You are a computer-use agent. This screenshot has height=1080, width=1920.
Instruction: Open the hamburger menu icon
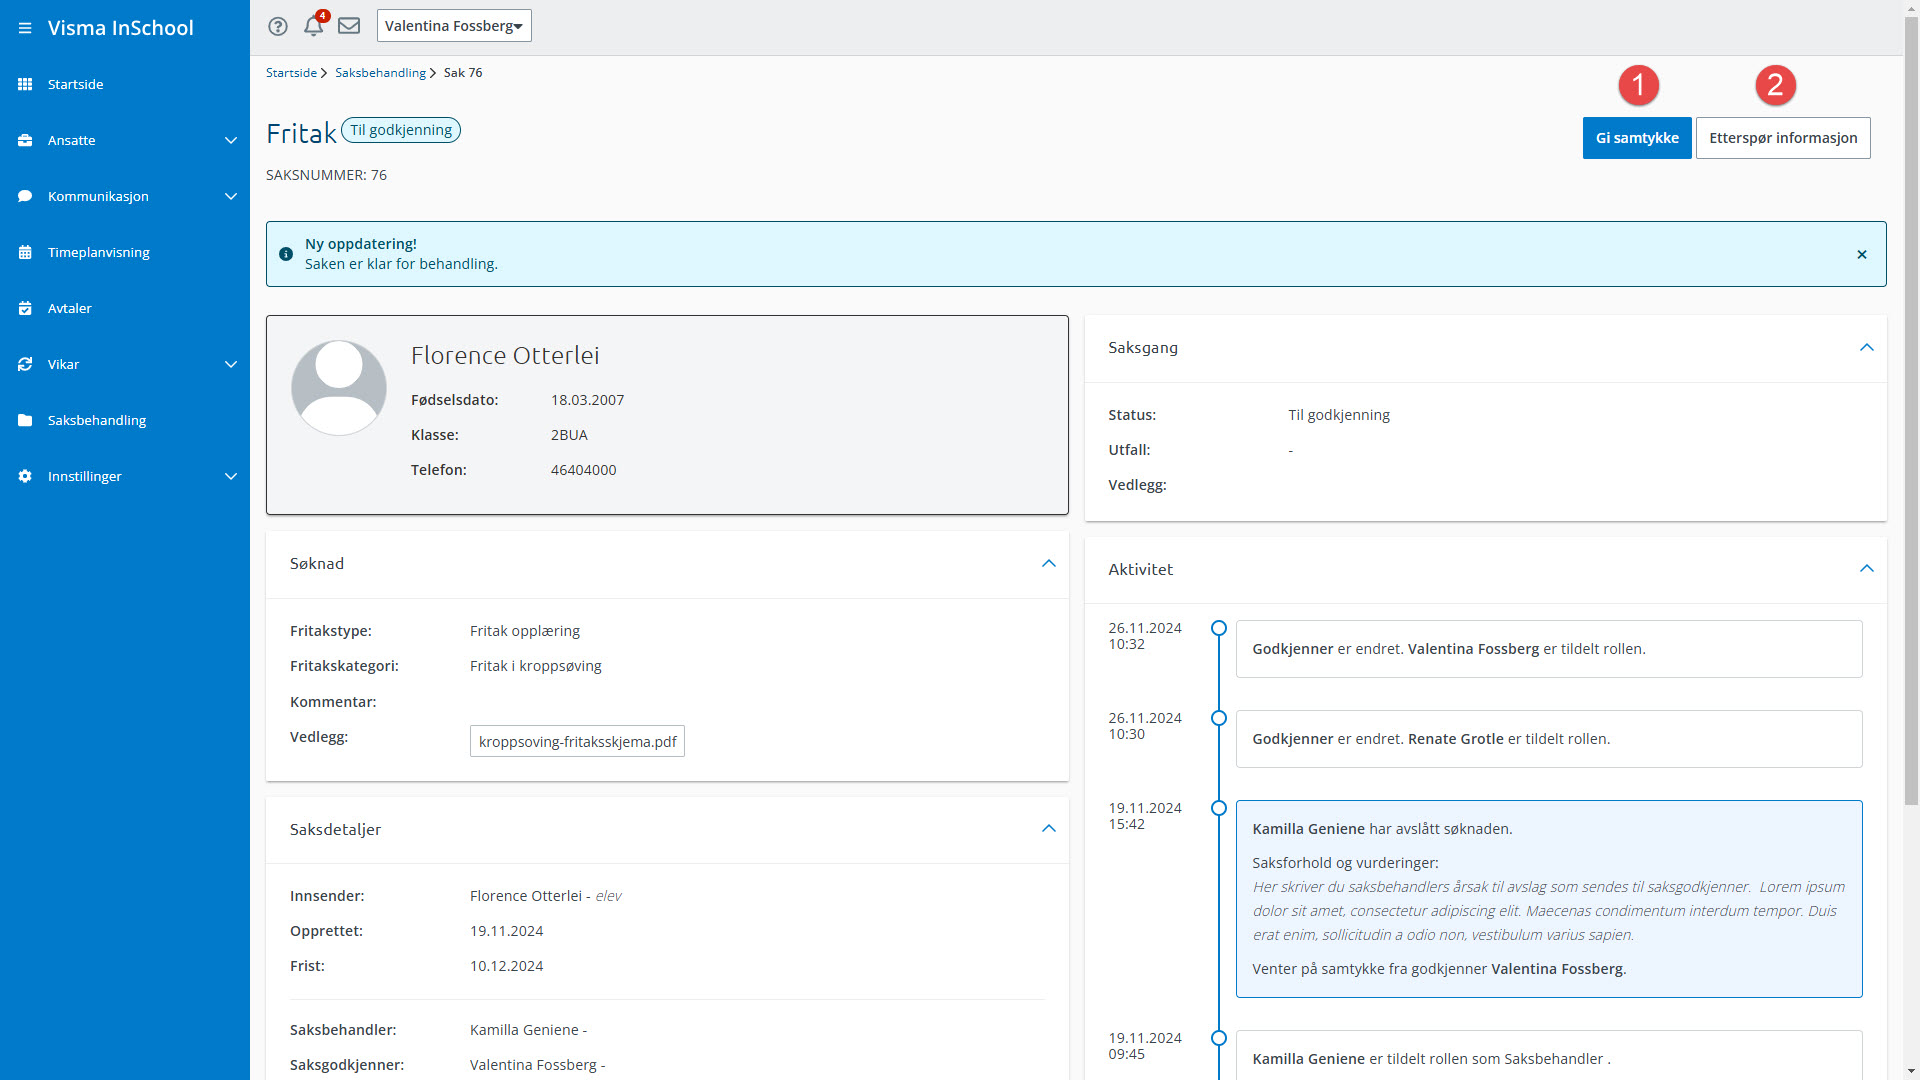coord(25,28)
